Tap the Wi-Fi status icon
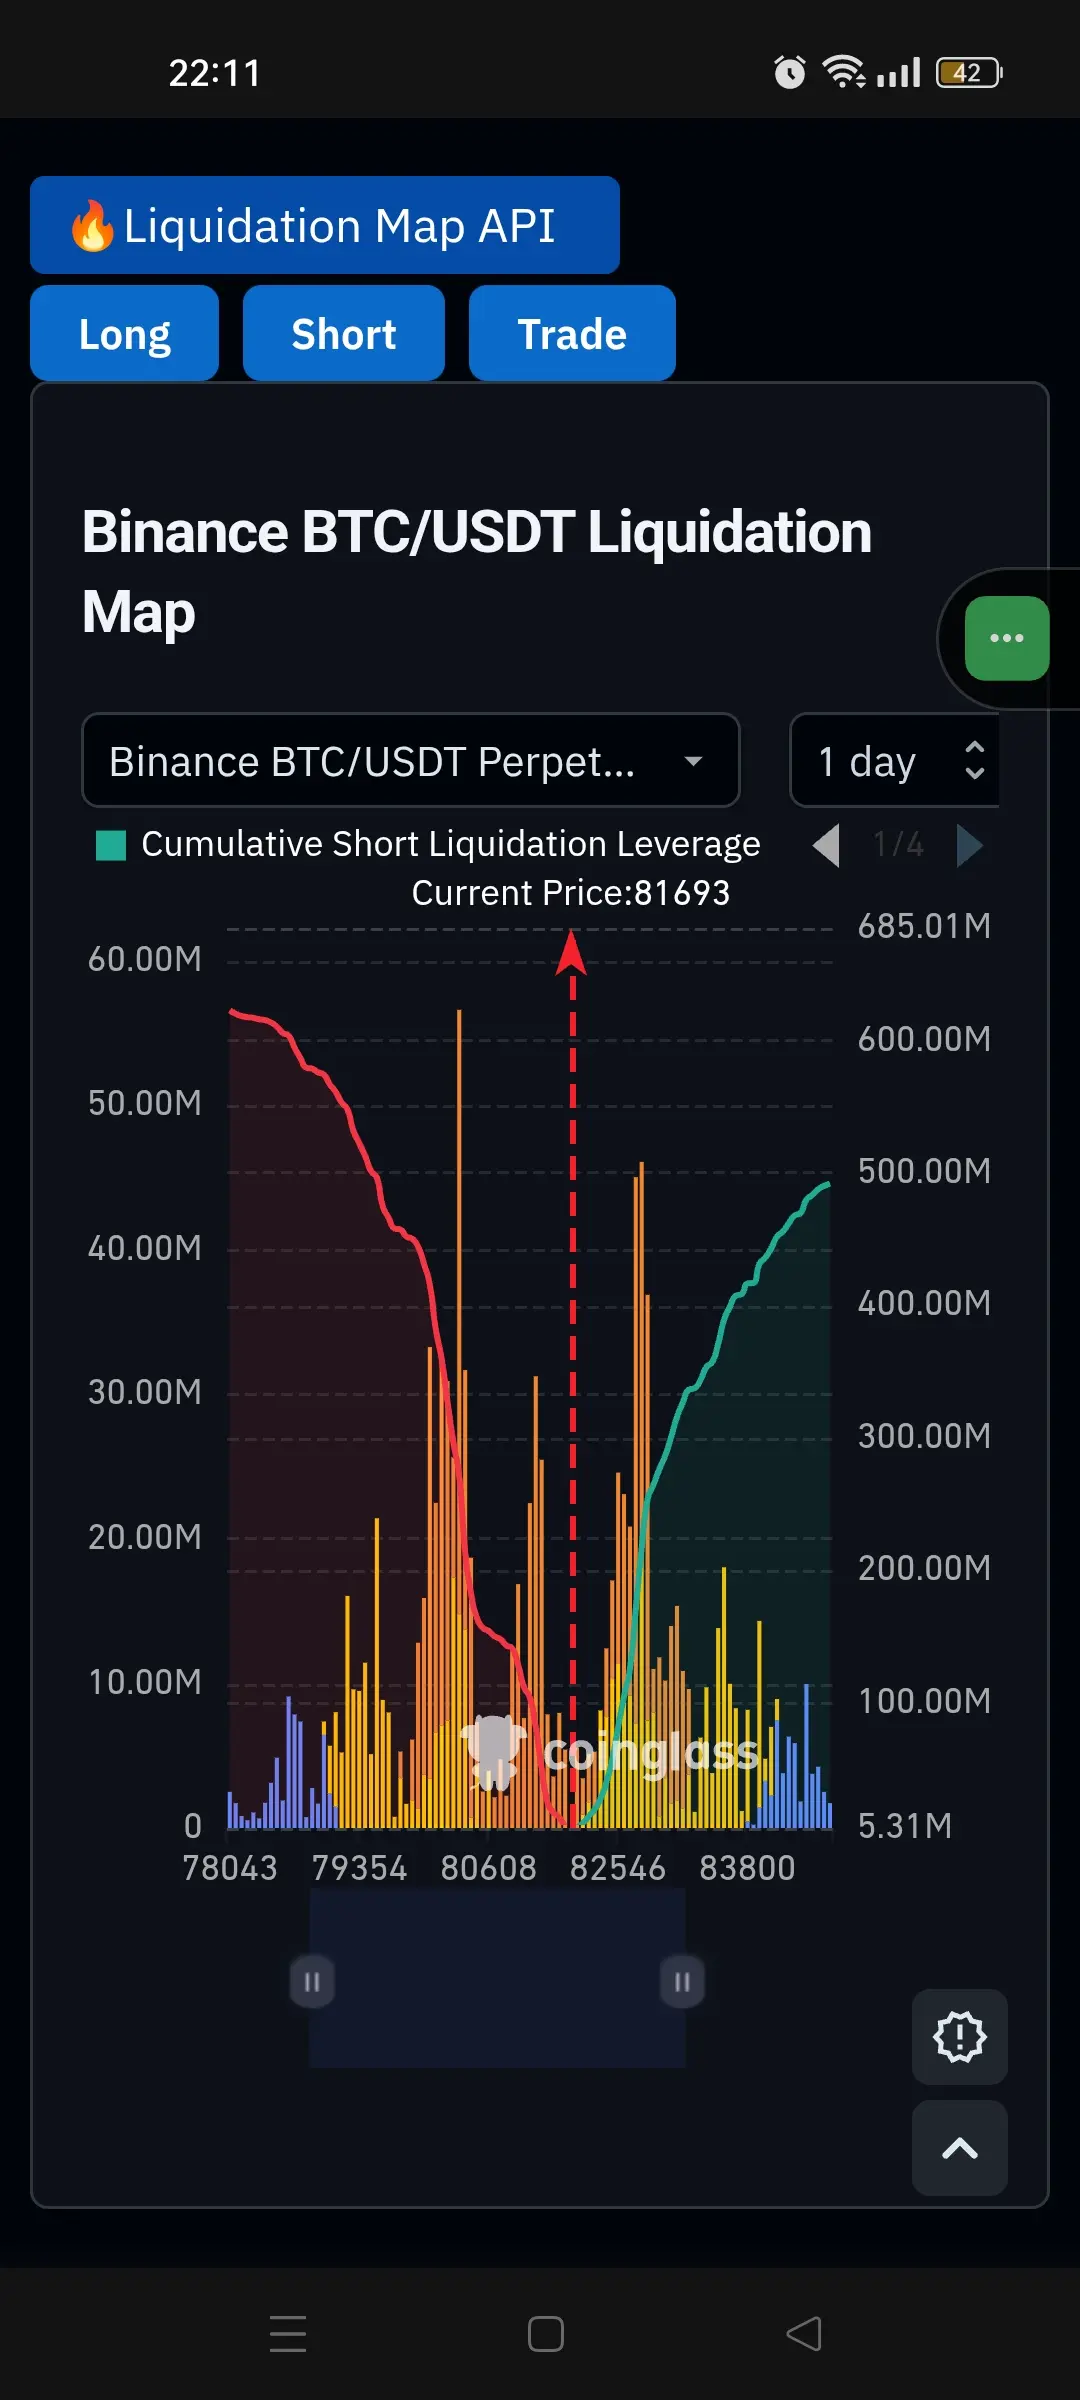The width and height of the screenshot is (1080, 2400). pyautogui.click(x=843, y=72)
